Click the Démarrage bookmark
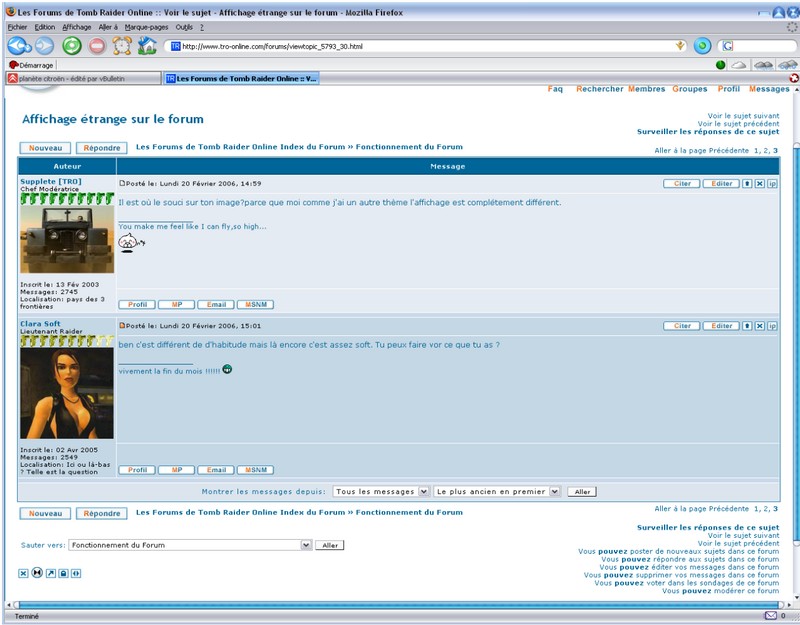Viewport: 800px width, 625px height. [x=31, y=65]
